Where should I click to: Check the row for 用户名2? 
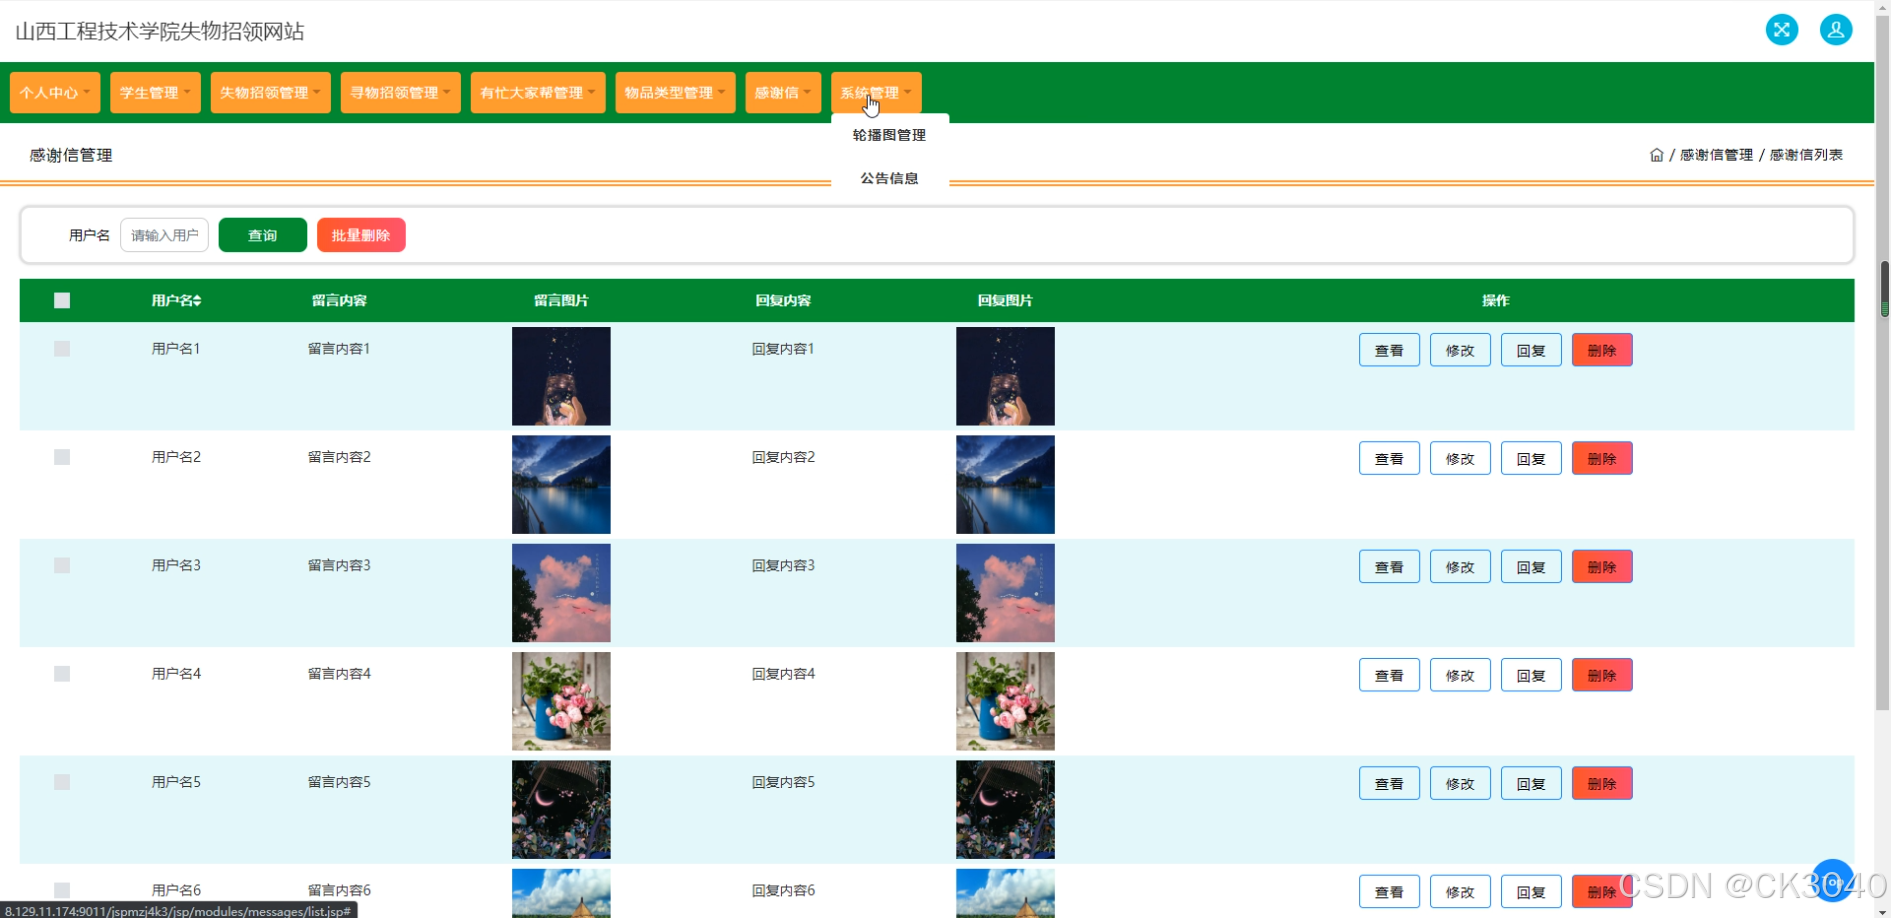tap(62, 457)
